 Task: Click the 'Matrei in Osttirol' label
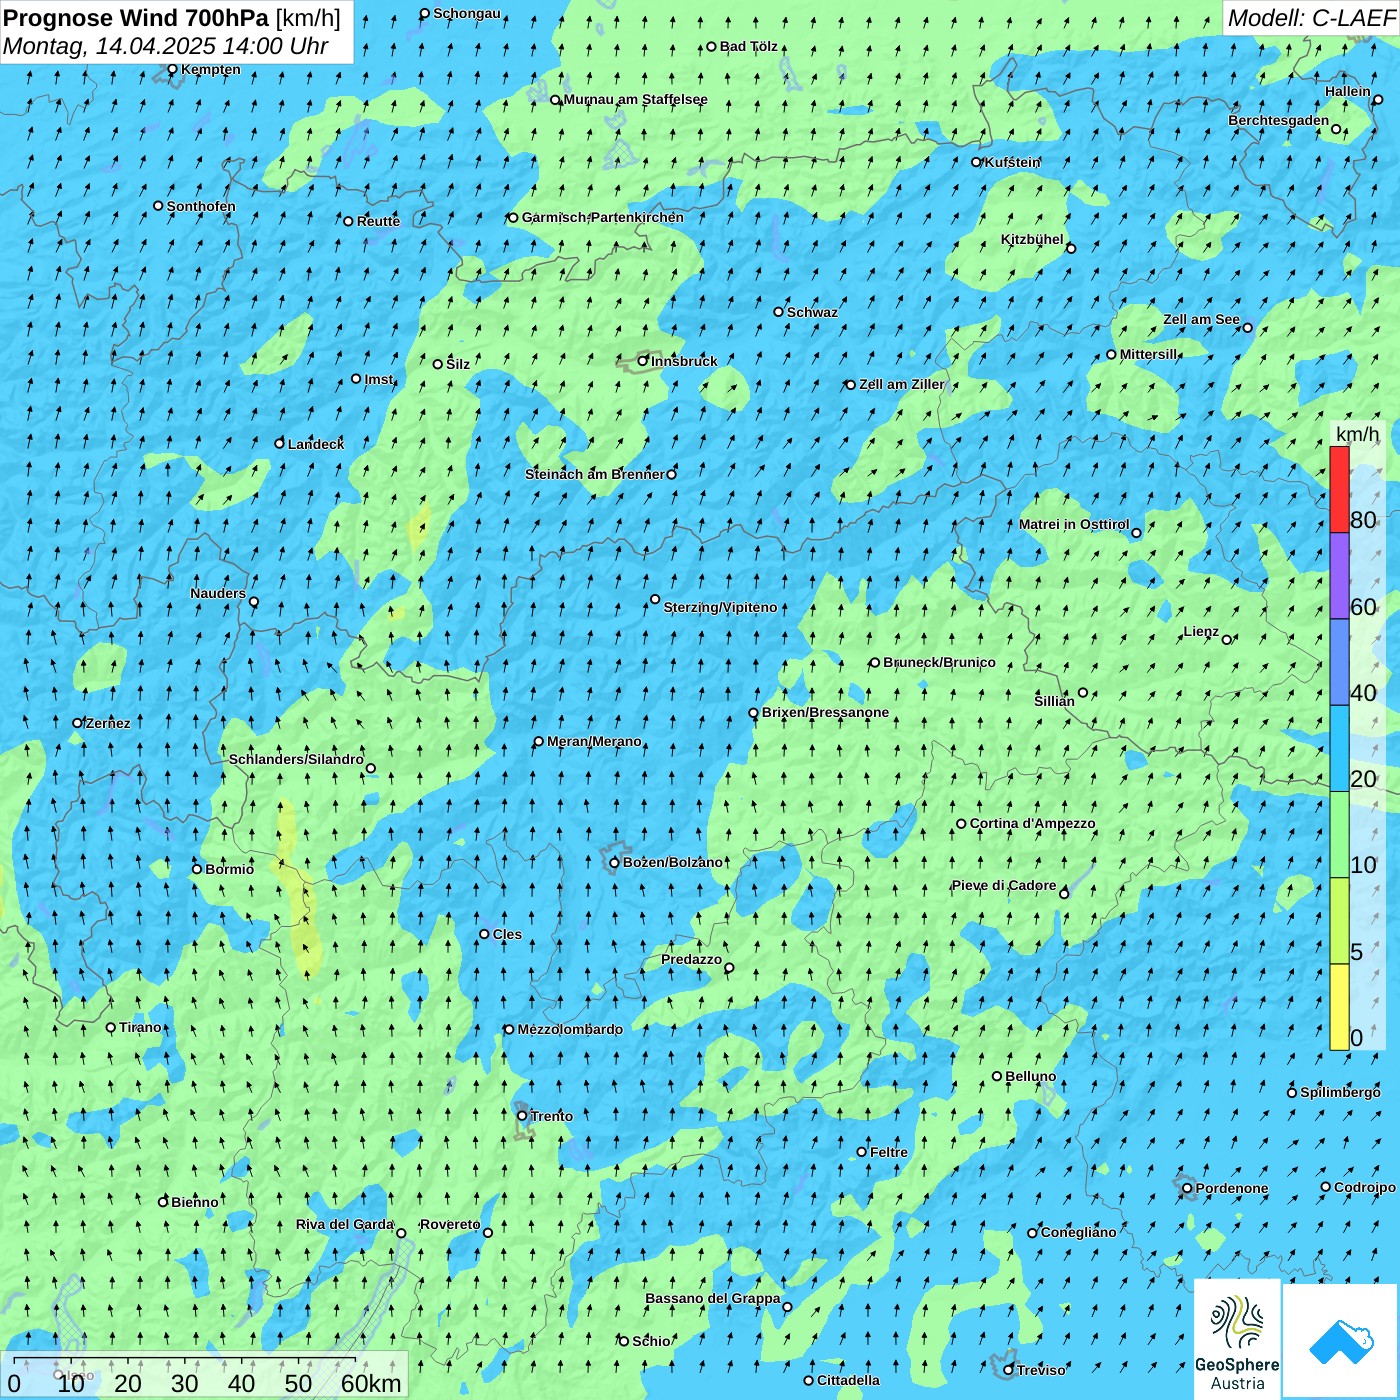[1074, 524]
